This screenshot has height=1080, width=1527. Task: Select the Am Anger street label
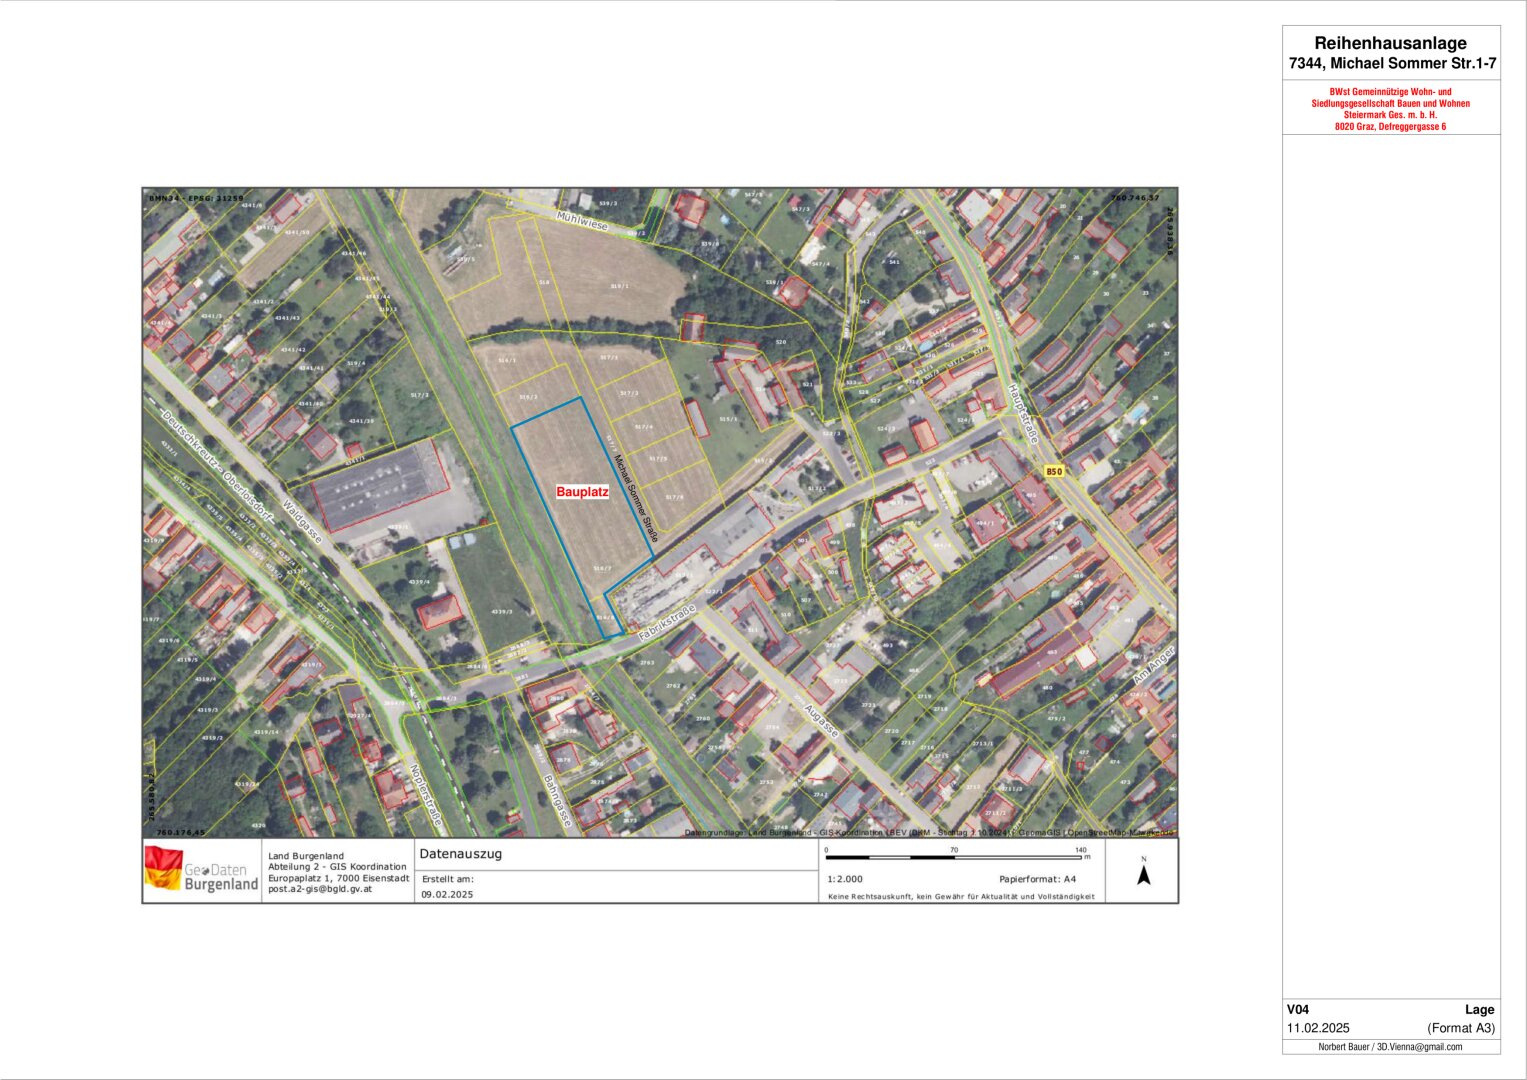[x=1153, y=671]
